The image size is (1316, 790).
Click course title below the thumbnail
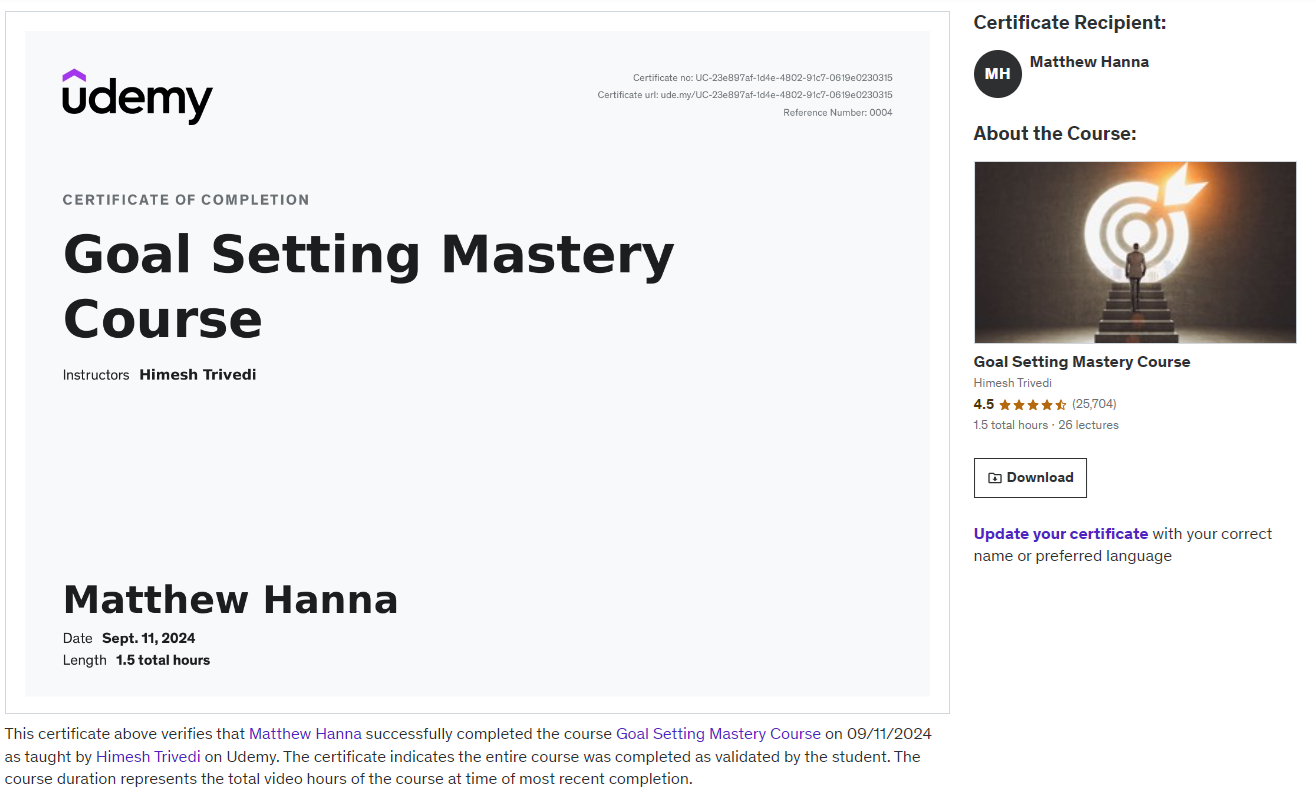[x=1082, y=362]
